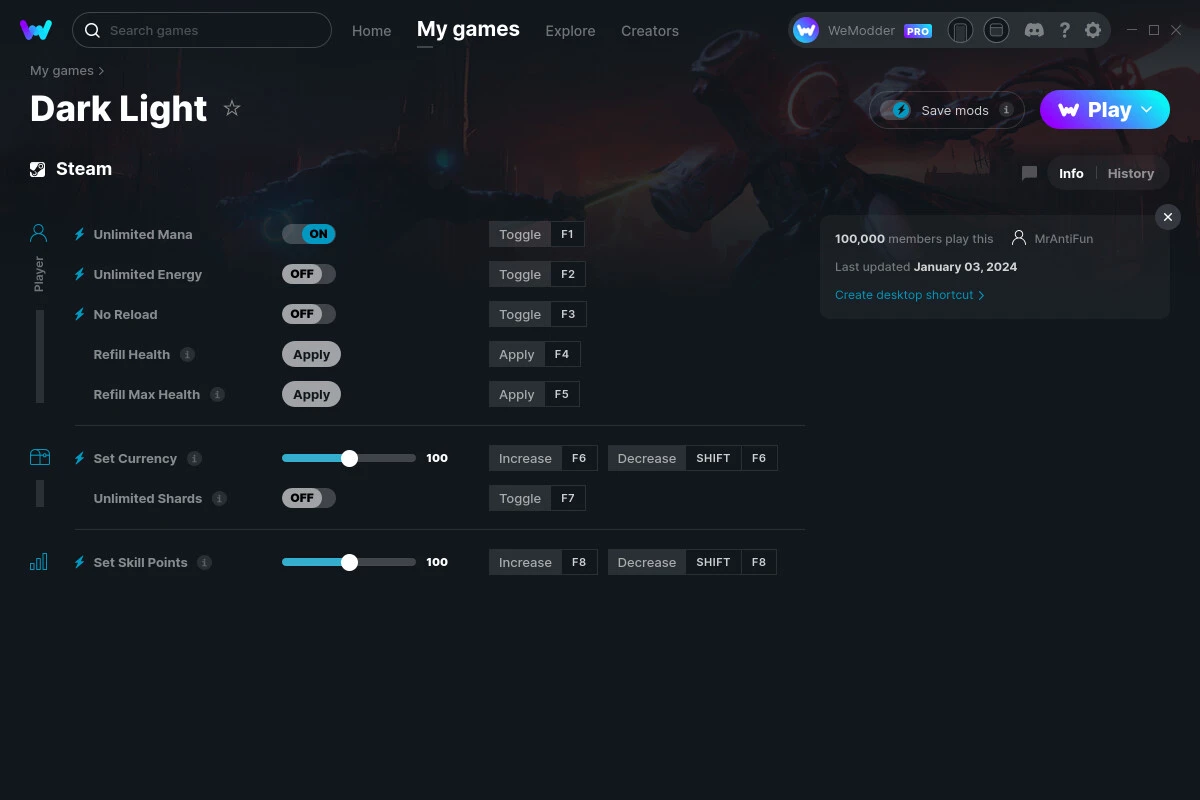The image size is (1200, 800).
Task: Click lightning bolt beside Unlimited Mana
Action: (80, 234)
